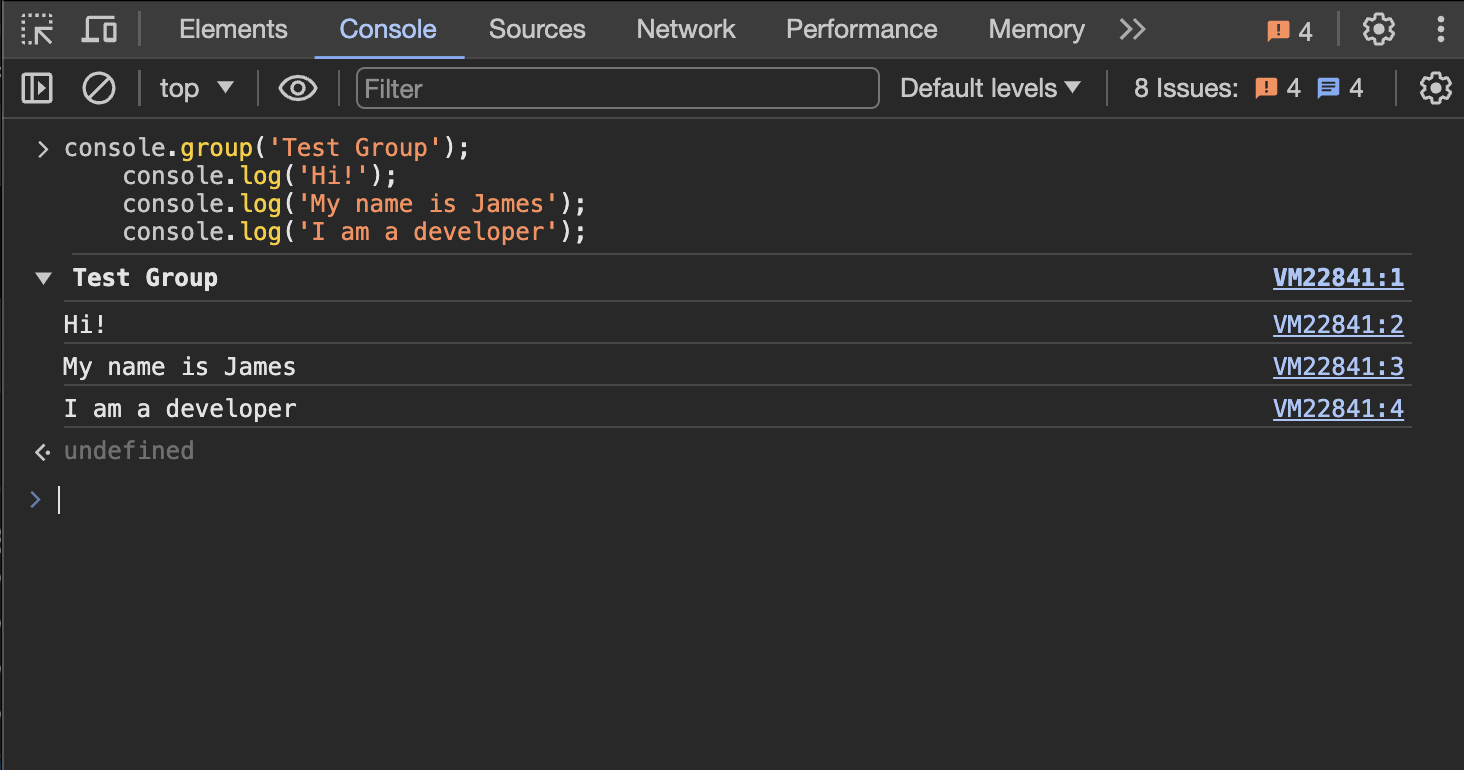This screenshot has width=1464, height=770.
Task: Open the Network tab
Action: [686, 29]
